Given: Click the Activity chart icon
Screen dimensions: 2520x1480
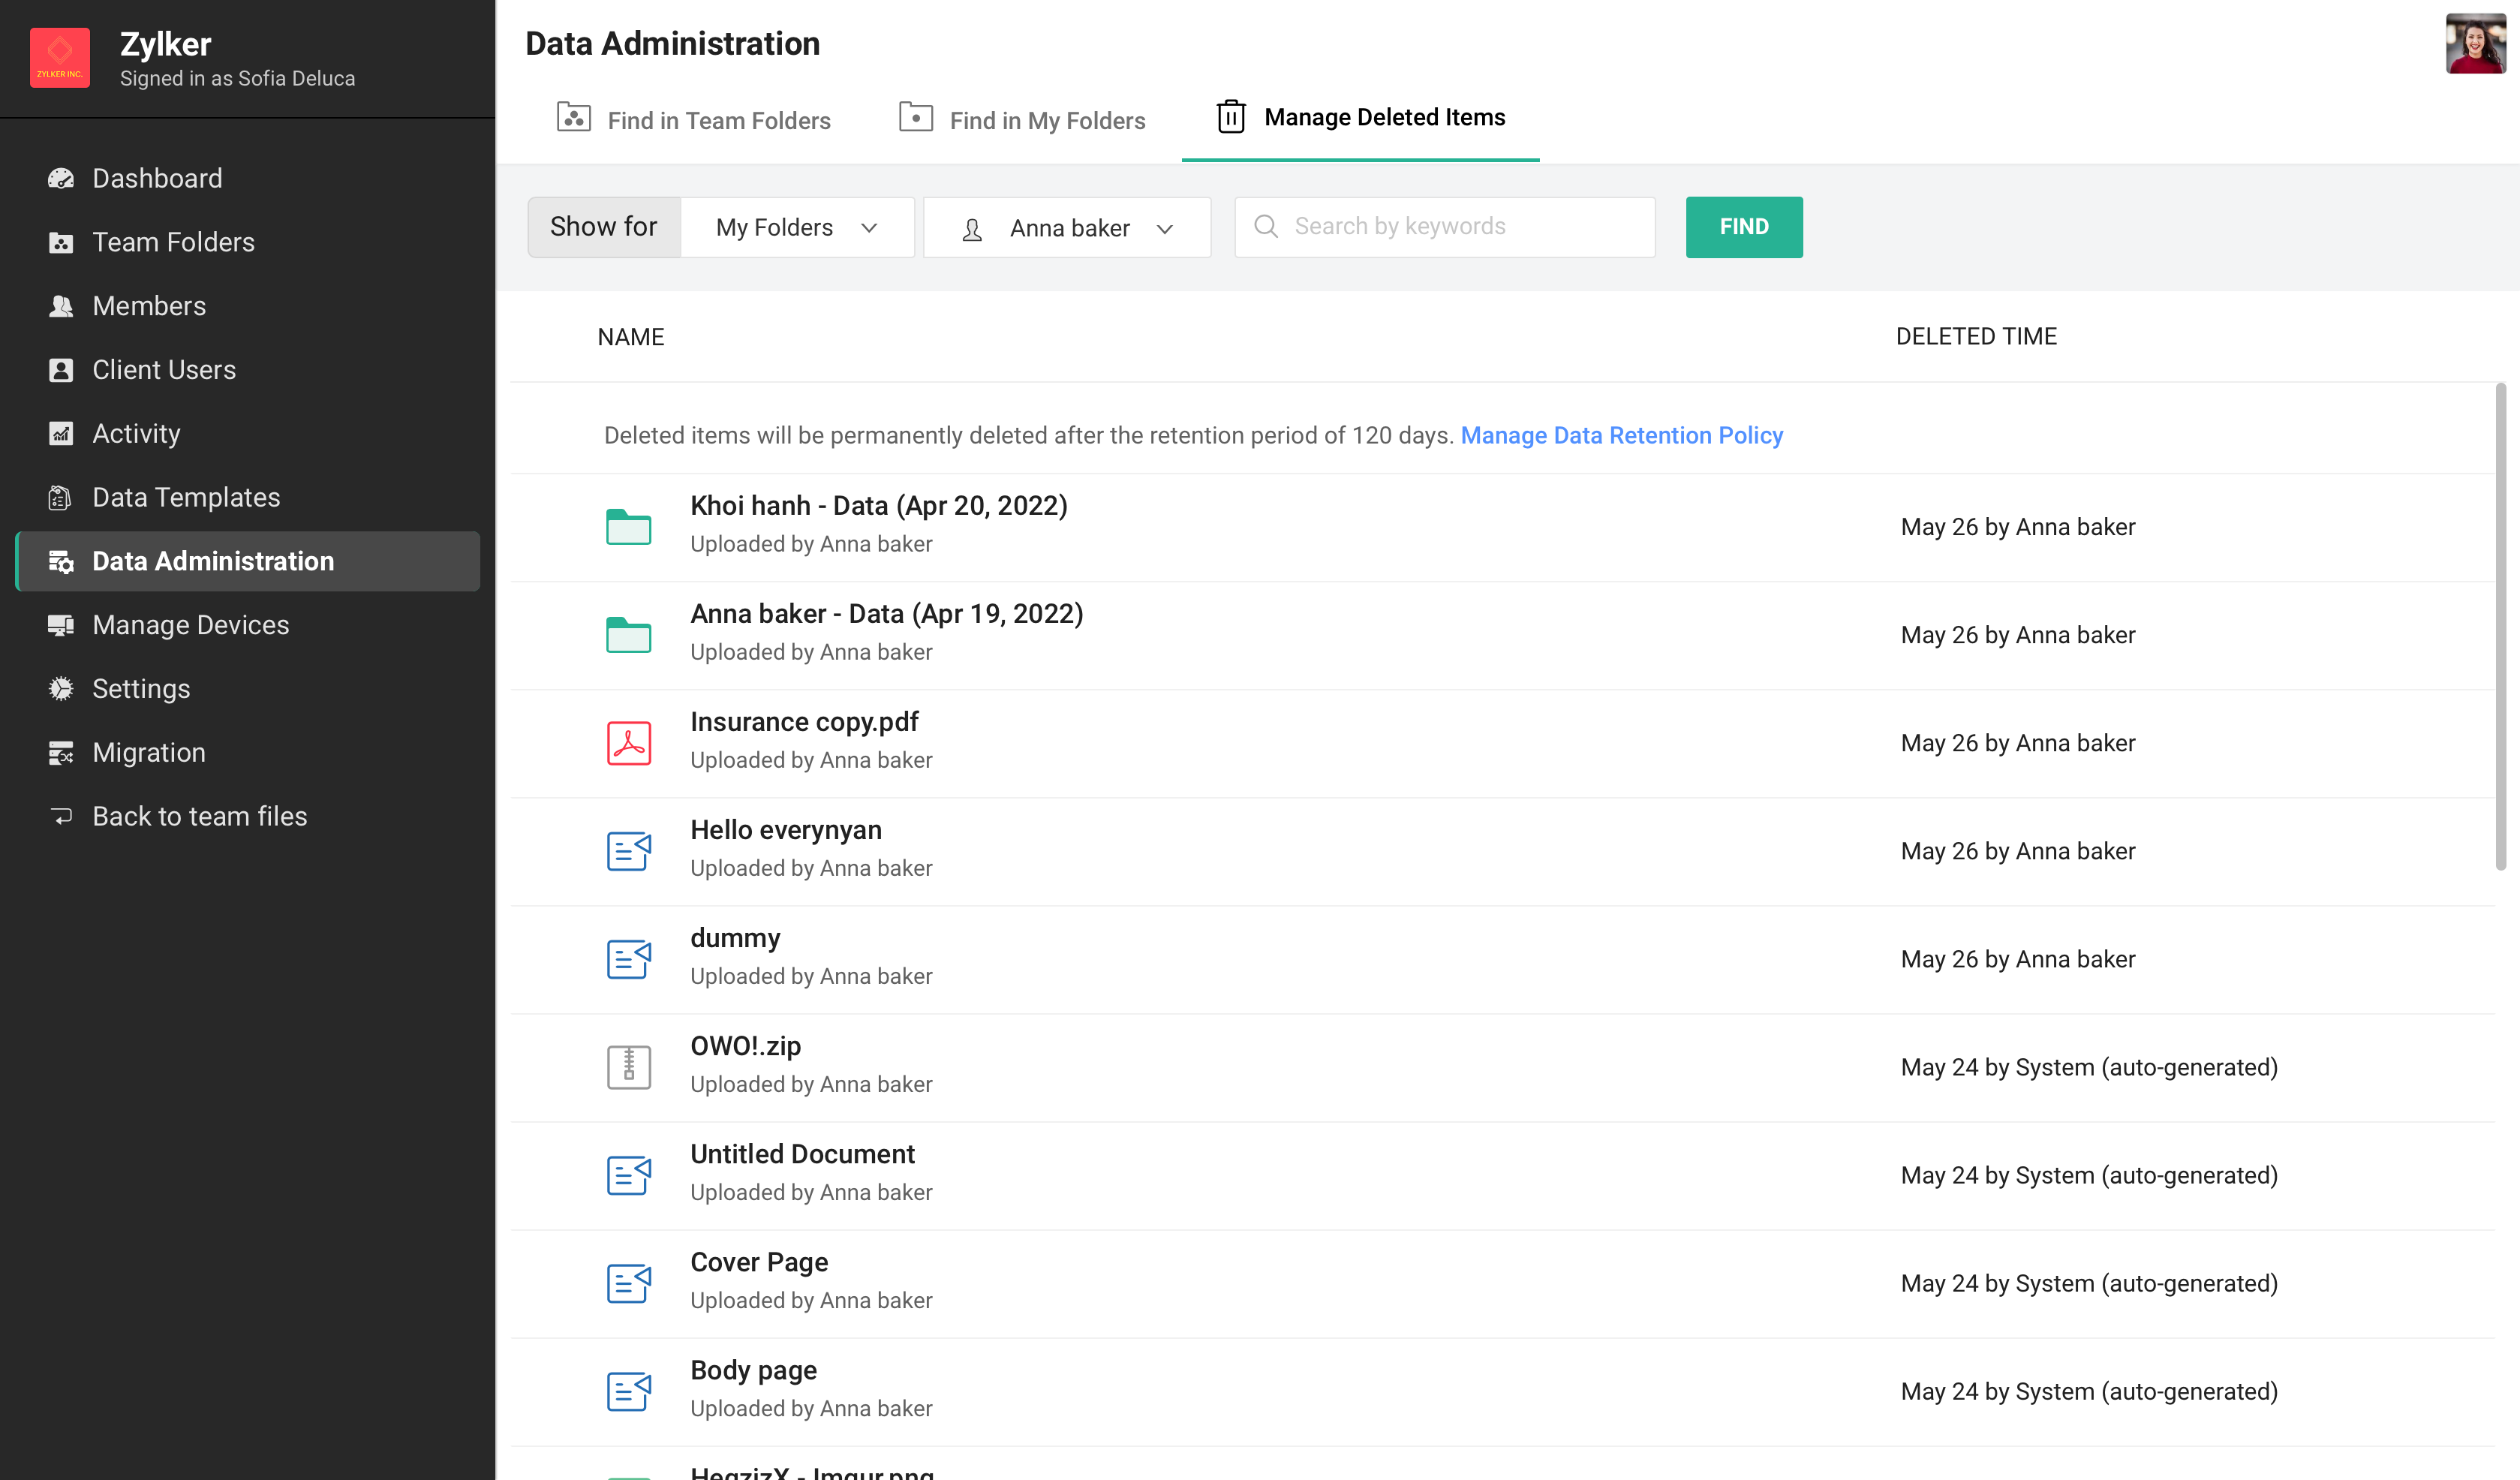Looking at the screenshot, I should tap(61, 433).
